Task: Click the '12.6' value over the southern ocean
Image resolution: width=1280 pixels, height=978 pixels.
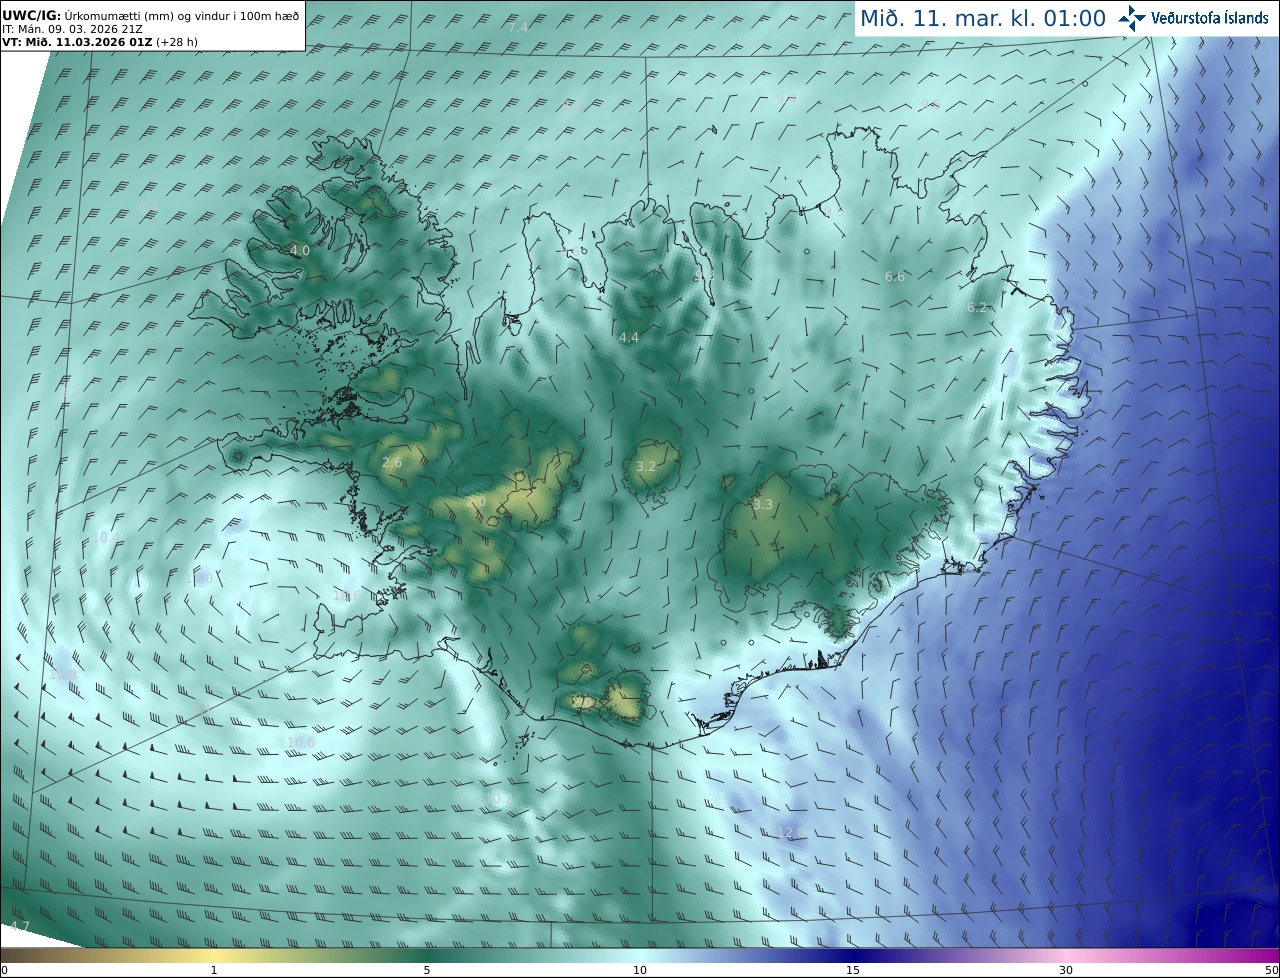Action: click(x=791, y=832)
